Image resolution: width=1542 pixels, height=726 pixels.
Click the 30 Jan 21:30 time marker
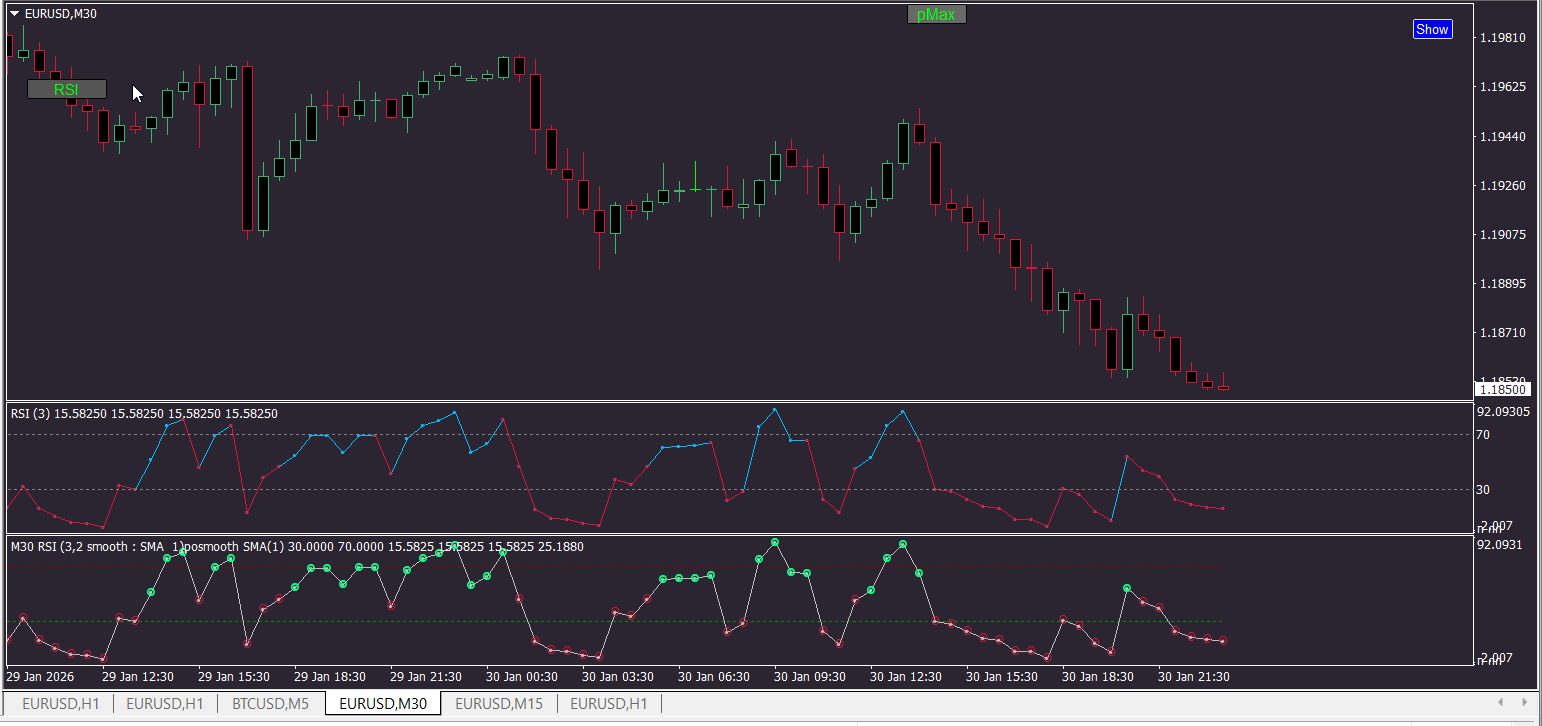click(x=1193, y=676)
